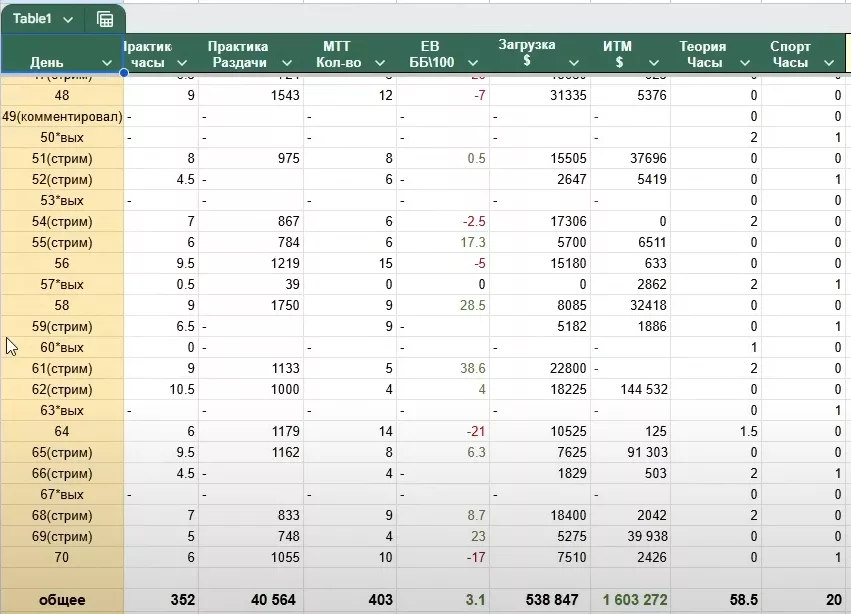The image size is (851, 614).
Task: Click the Table1 label
Action: point(32,19)
